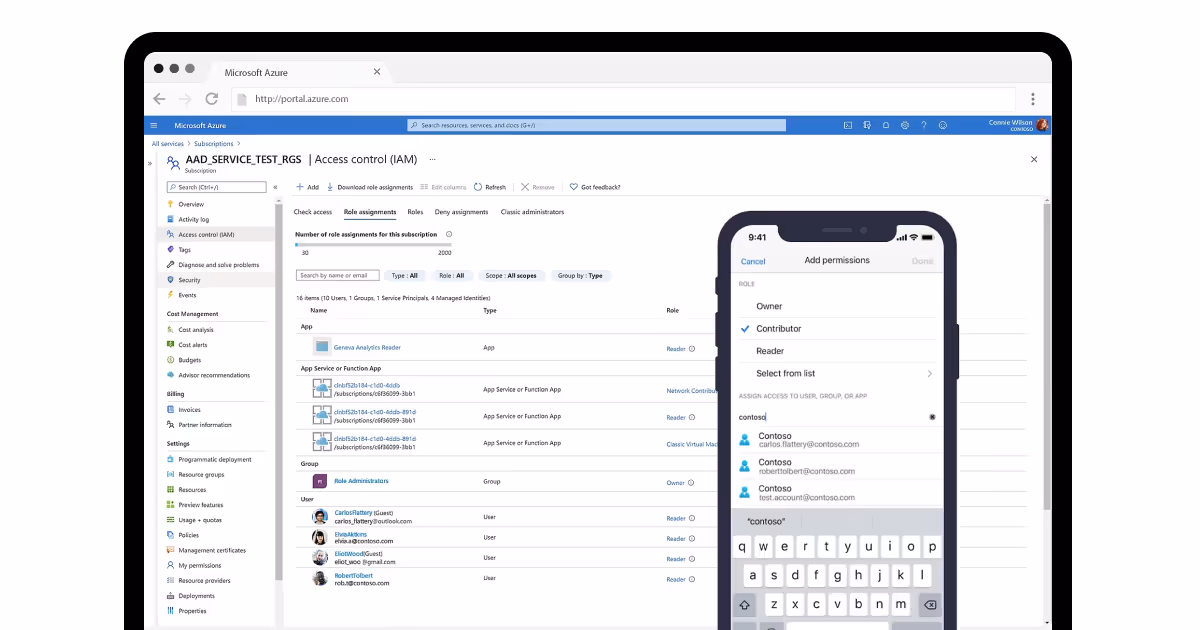Open the All services breadcrumb link

[x=167, y=144]
